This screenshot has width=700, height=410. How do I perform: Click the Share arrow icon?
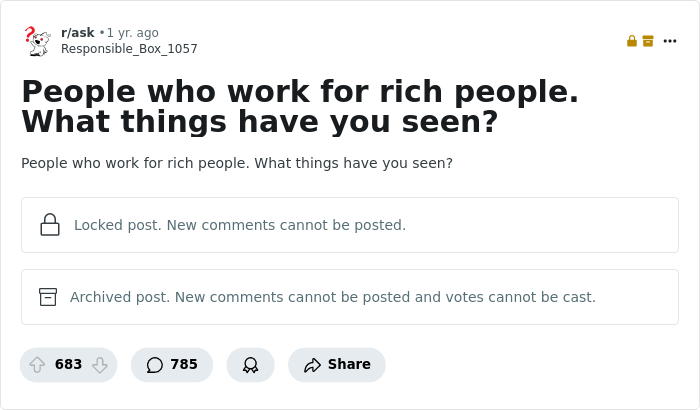[x=312, y=365]
